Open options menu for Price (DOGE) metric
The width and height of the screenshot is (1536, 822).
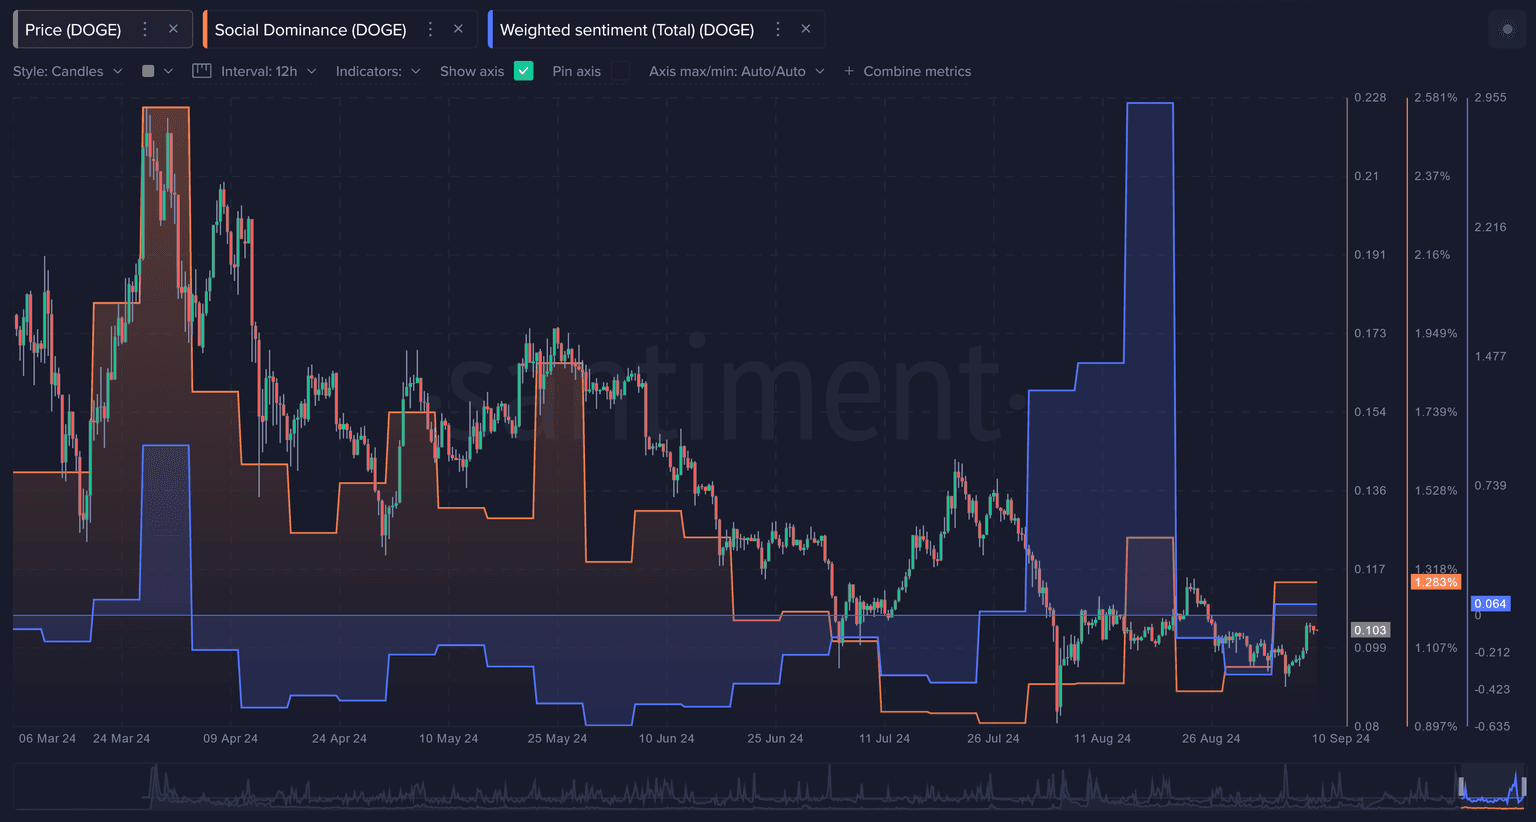point(145,30)
